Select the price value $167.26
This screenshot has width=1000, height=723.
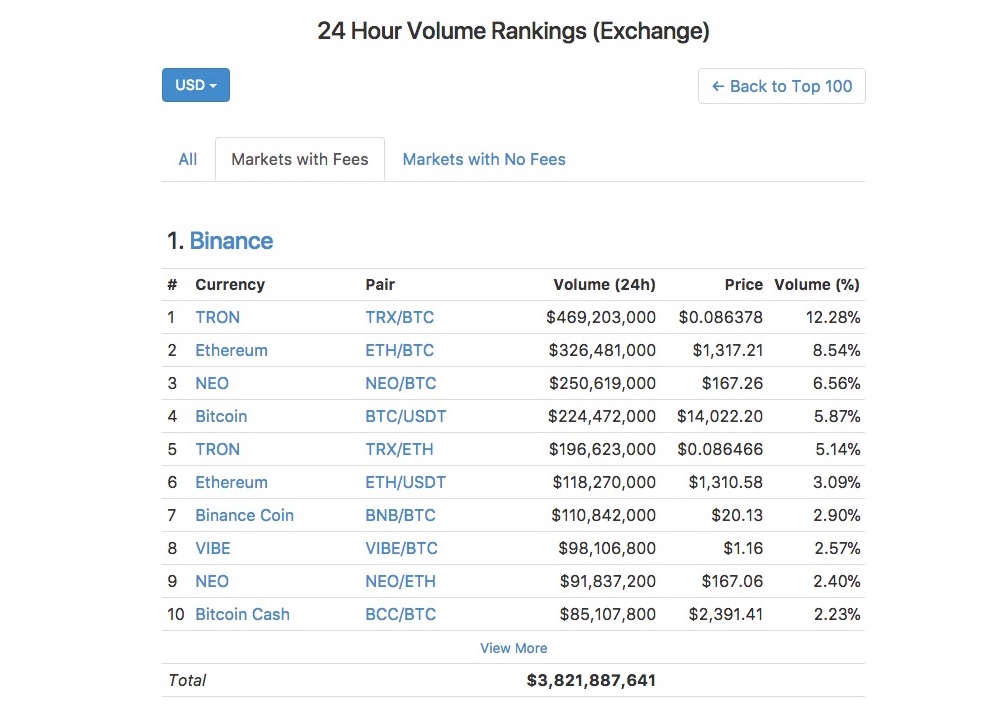pos(732,384)
